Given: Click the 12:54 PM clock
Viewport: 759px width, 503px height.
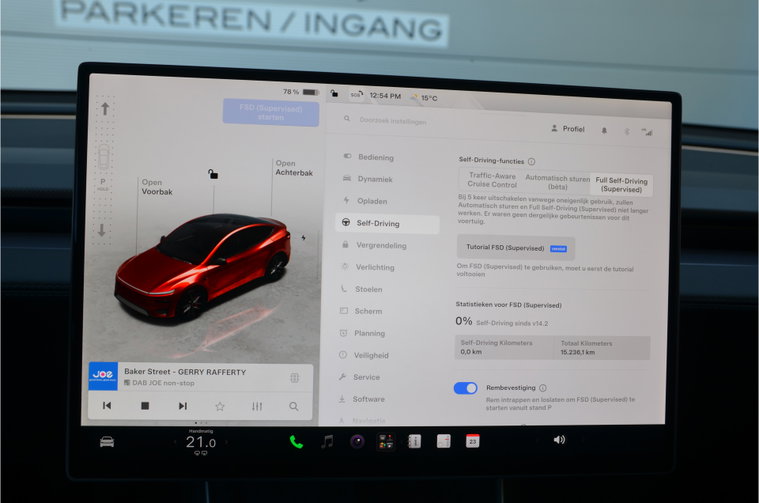Looking at the screenshot, I should click(x=385, y=96).
